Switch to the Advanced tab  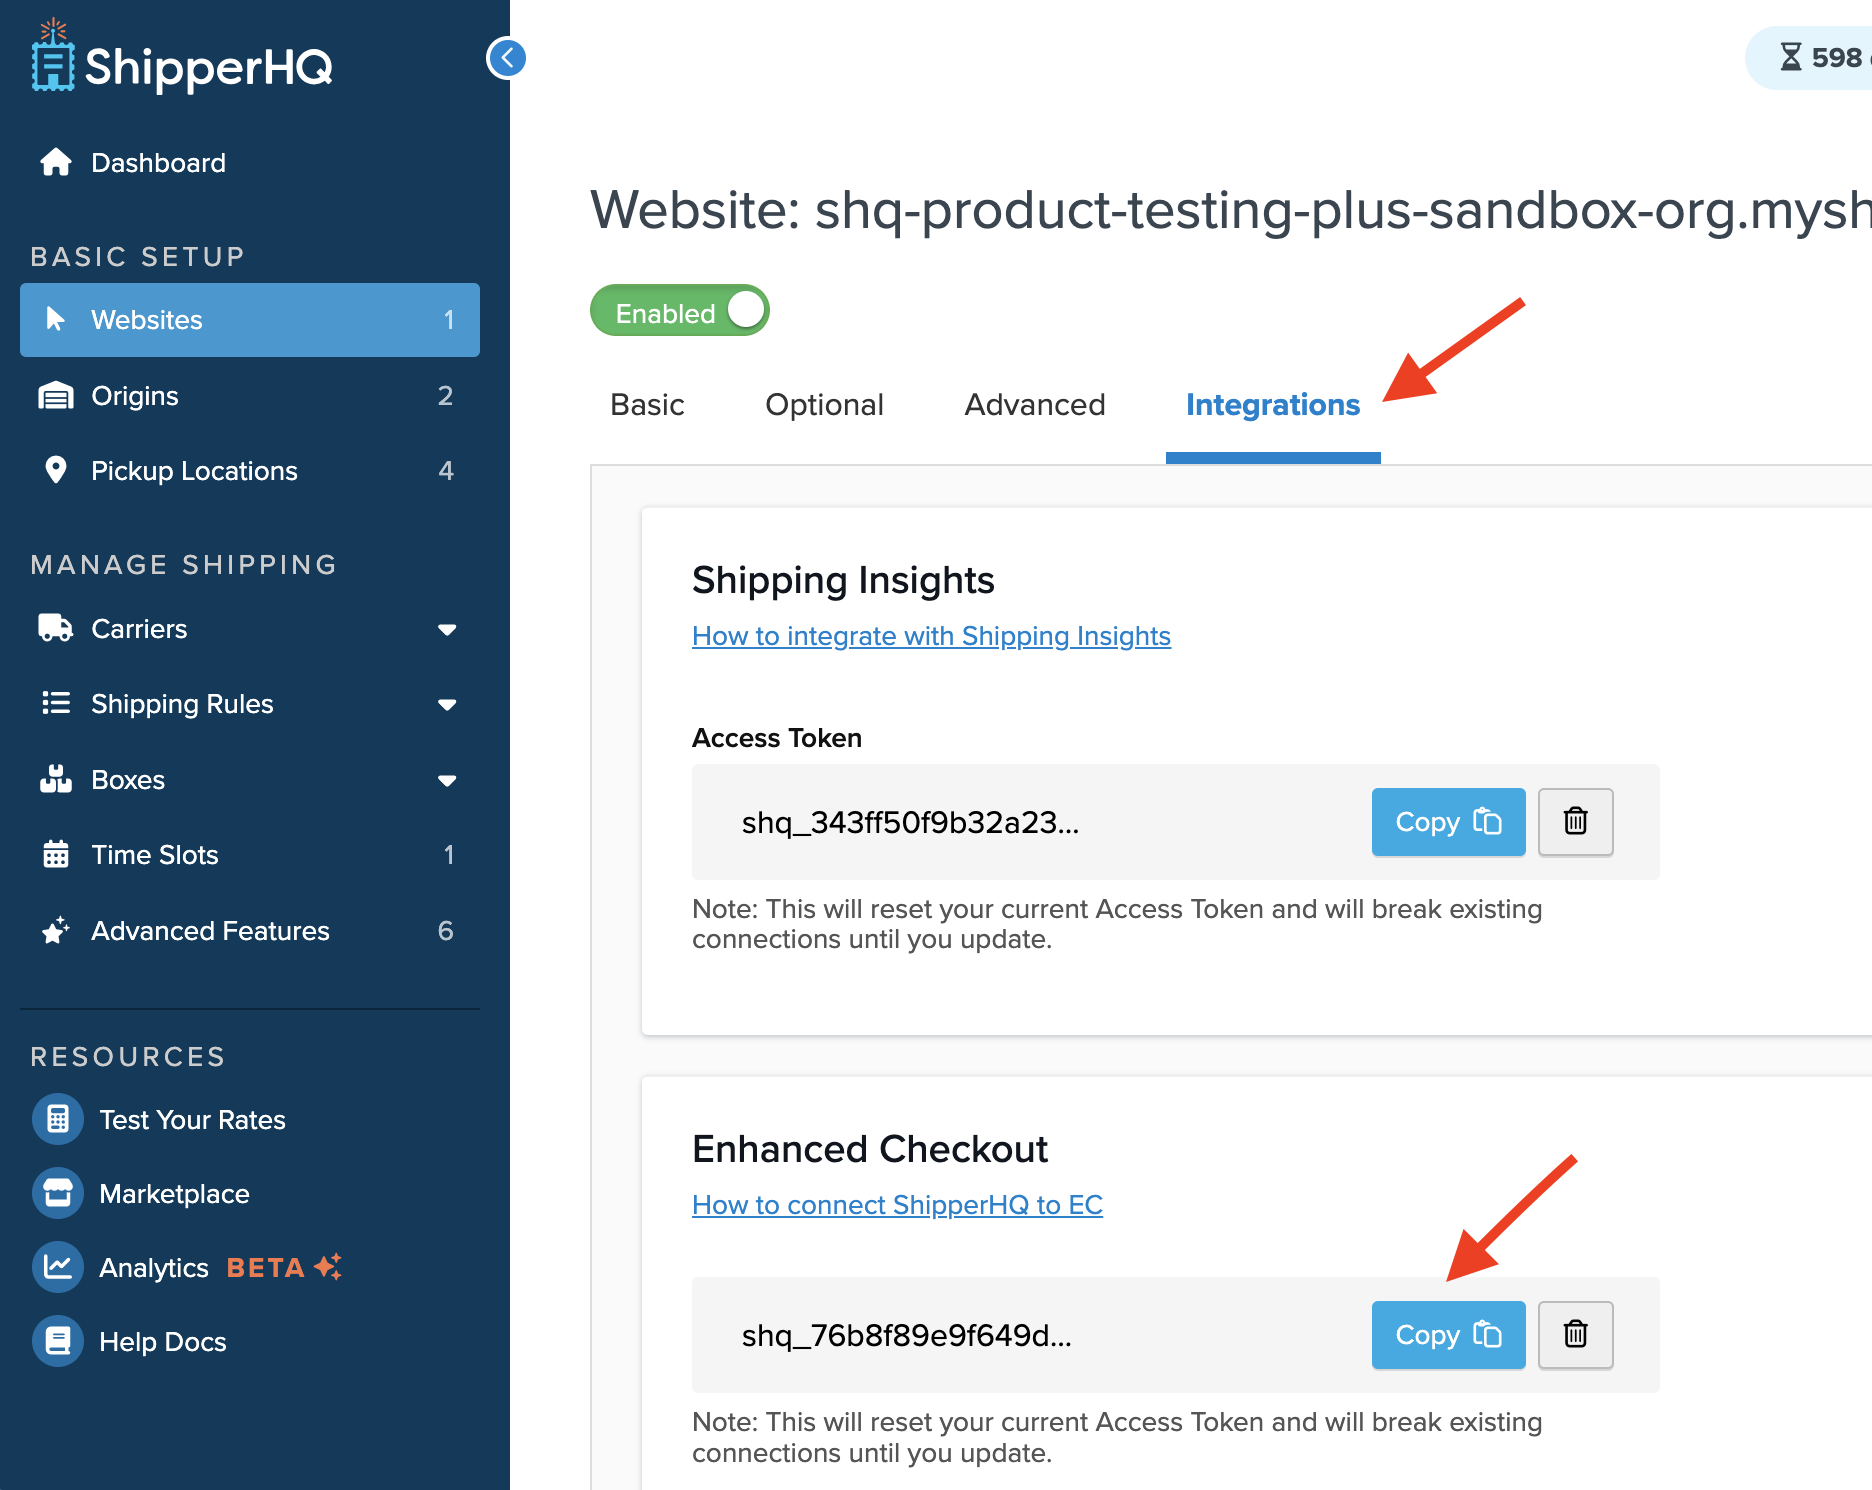(1034, 405)
